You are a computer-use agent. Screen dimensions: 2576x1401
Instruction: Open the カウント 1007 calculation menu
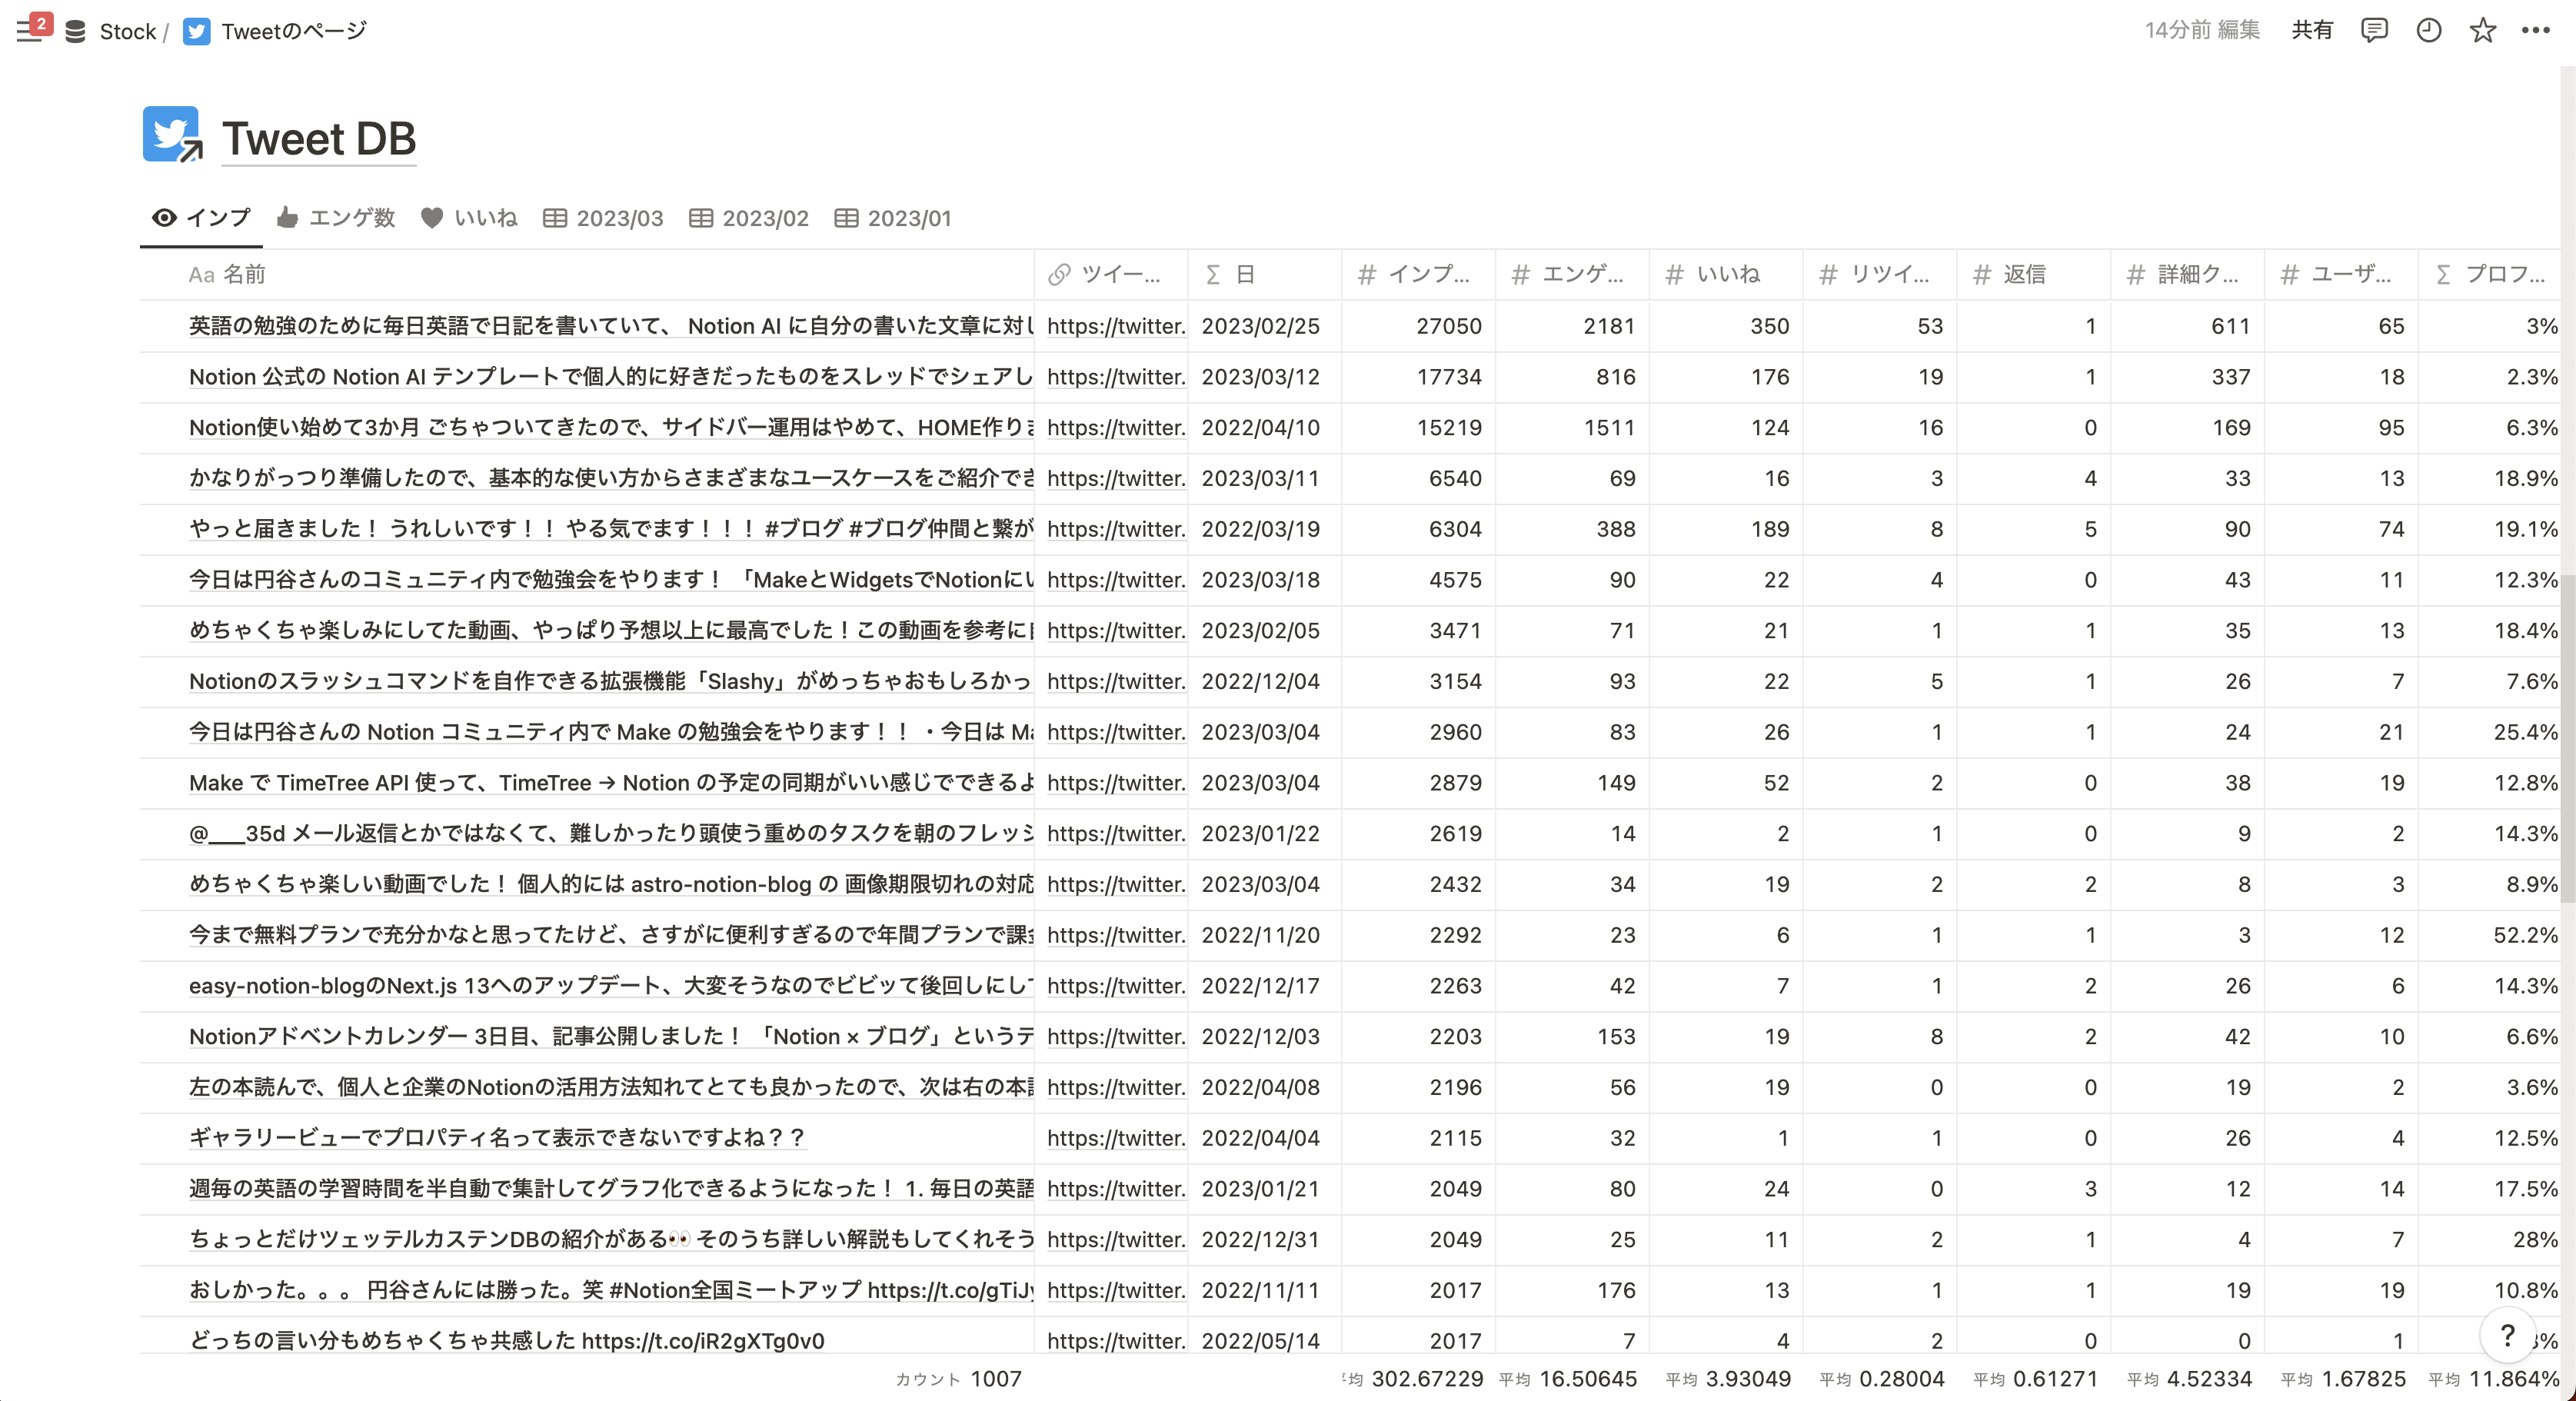[x=958, y=1379]
